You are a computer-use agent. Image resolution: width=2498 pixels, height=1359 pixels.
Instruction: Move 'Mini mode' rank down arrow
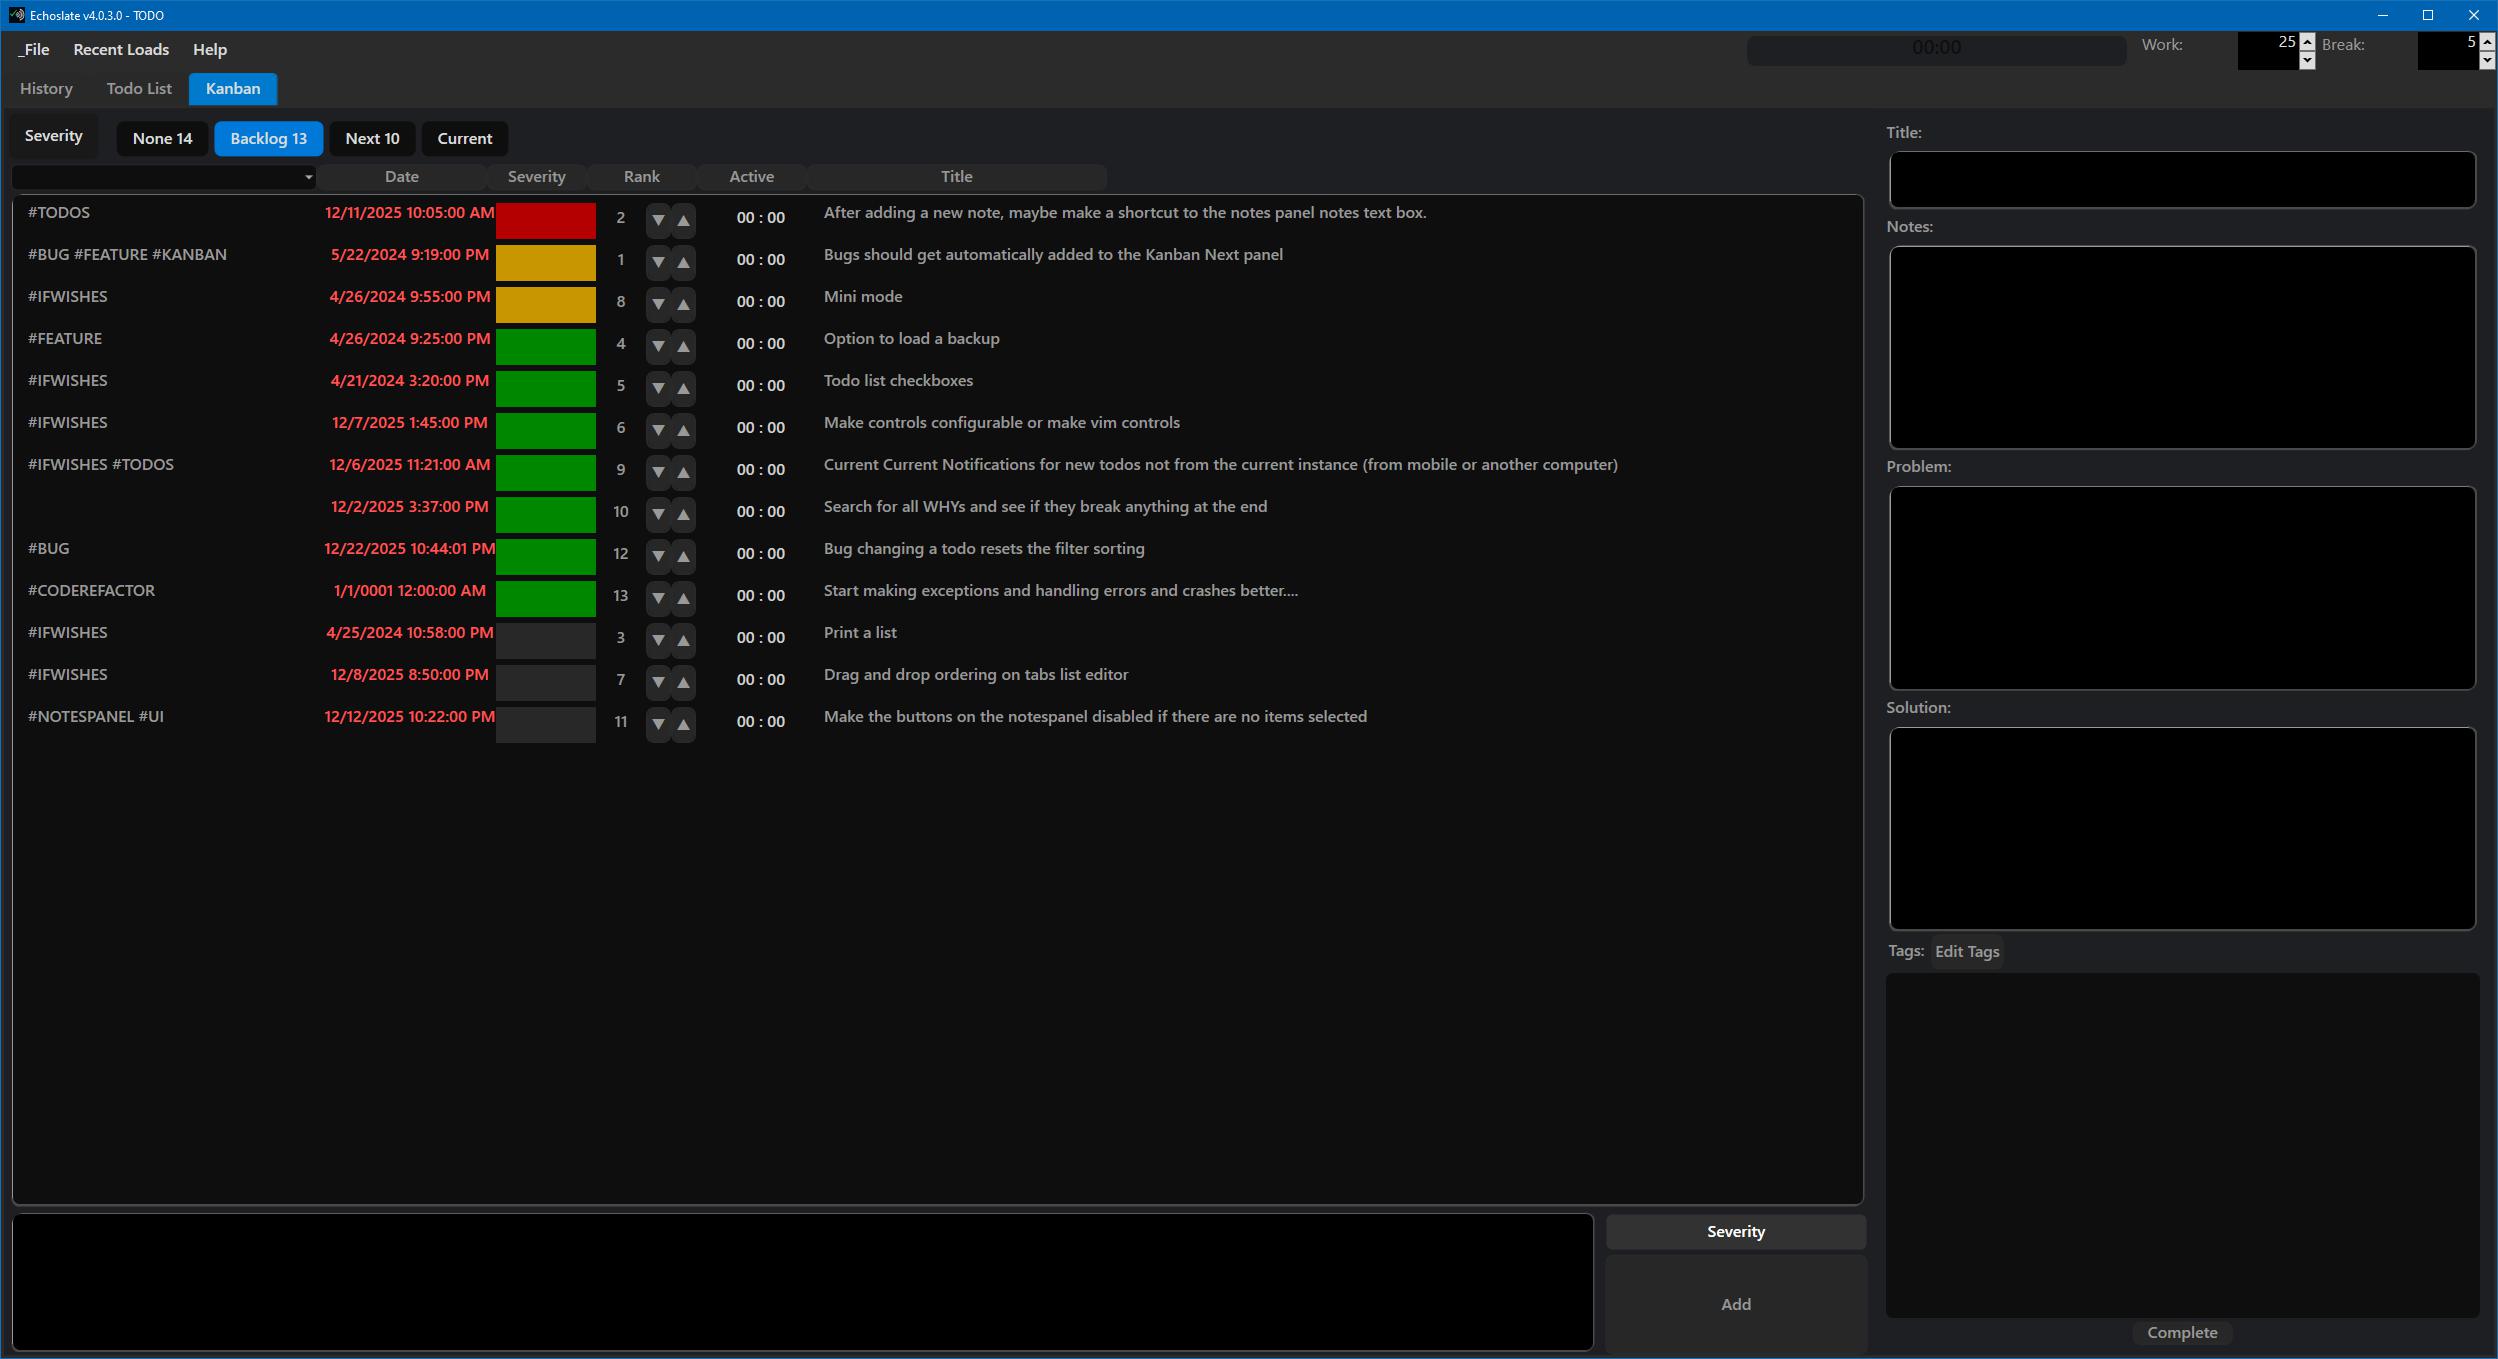point(658,303)
